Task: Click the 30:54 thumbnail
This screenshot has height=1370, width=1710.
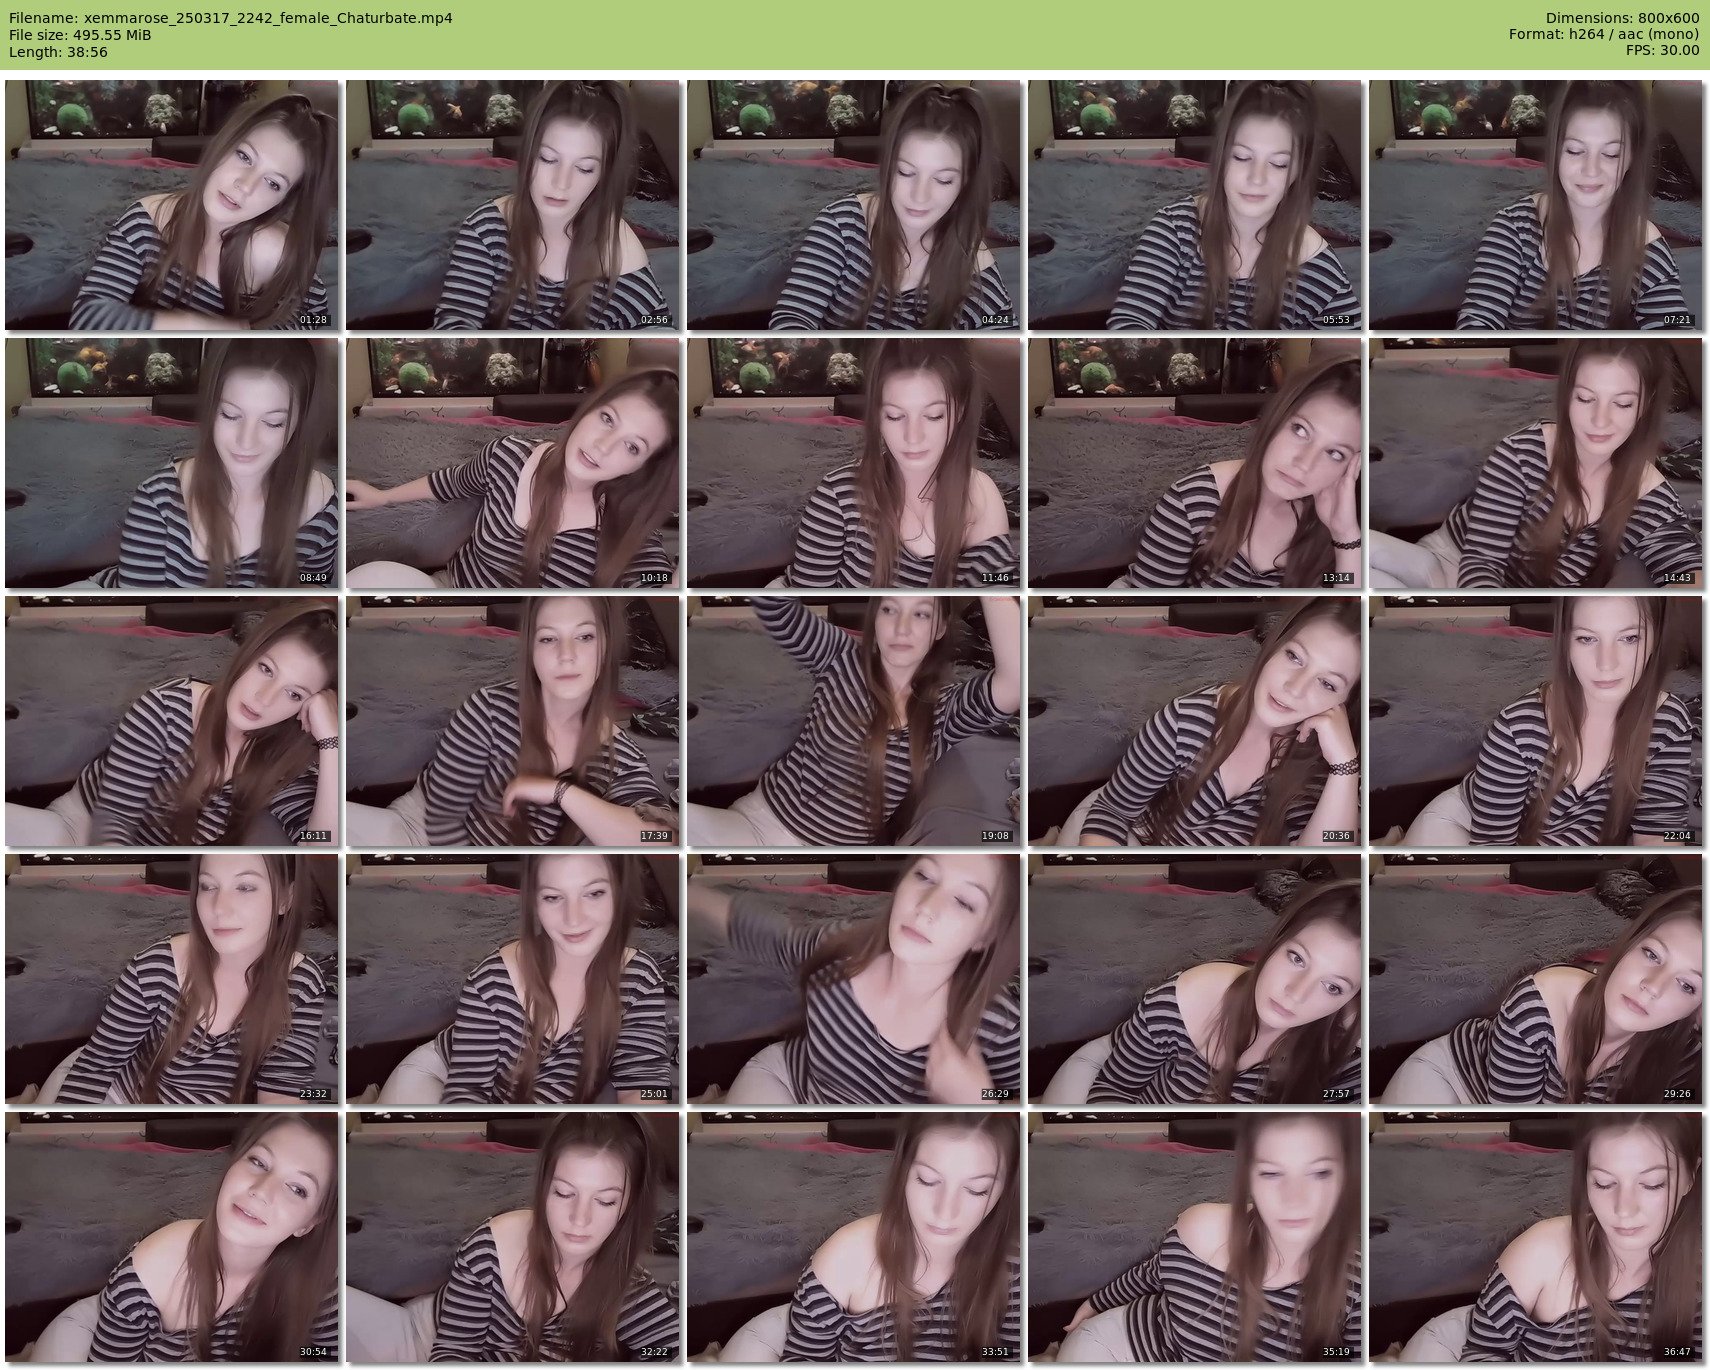Action: (x=172, y=1237)
